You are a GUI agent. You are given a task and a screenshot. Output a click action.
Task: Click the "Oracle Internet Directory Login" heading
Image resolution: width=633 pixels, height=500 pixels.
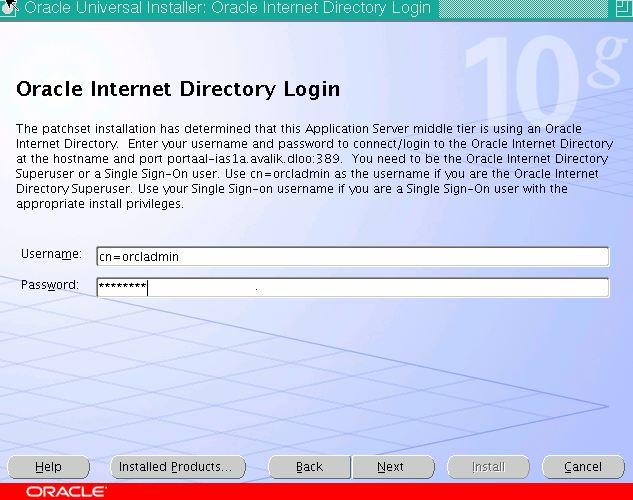coord(178,89)
